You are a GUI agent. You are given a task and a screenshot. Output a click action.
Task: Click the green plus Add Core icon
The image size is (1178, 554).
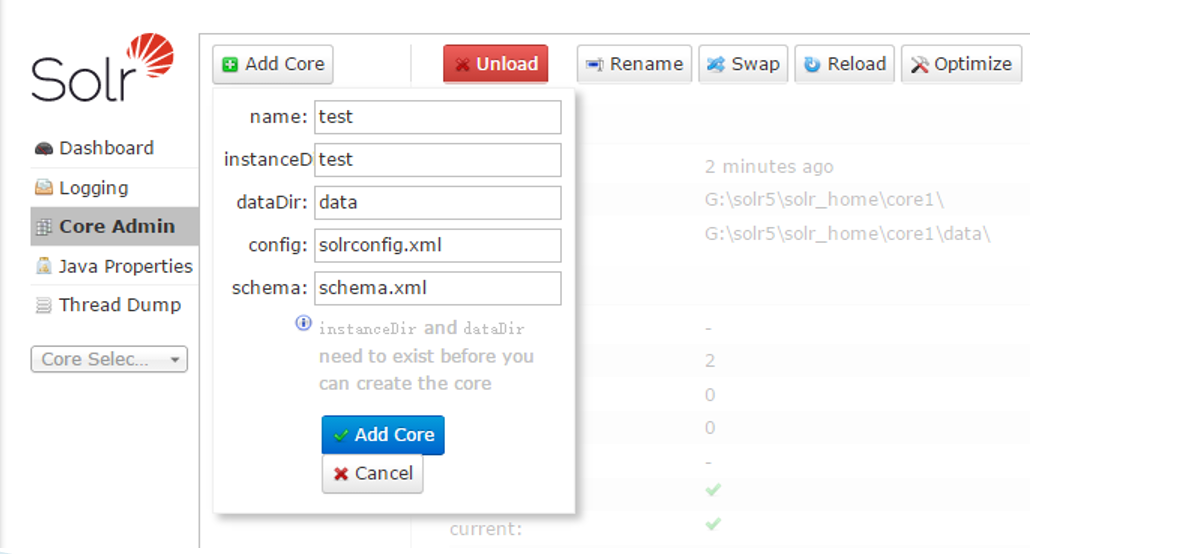pos(230,64)
